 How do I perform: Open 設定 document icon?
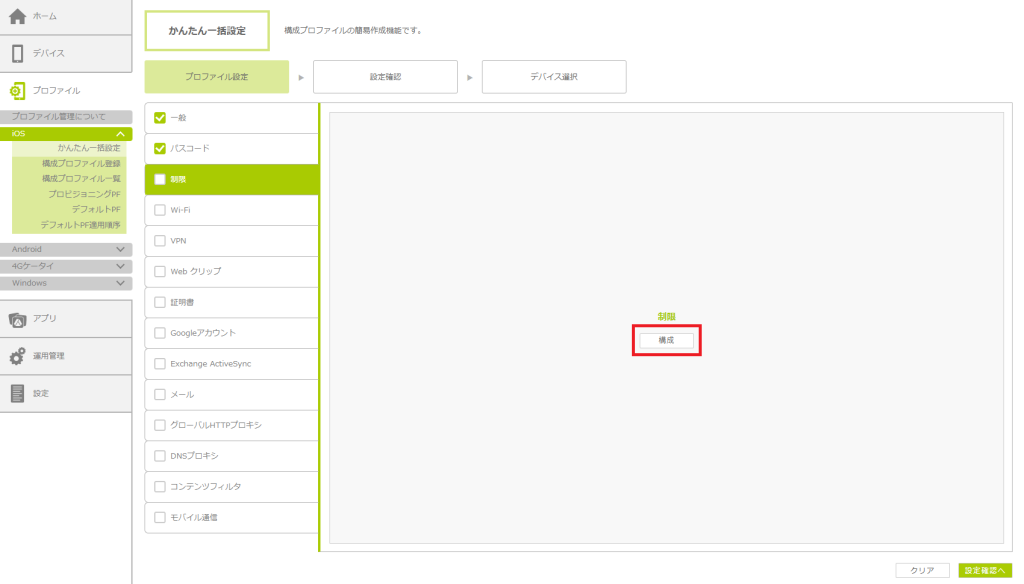pyautogui.click(x=17, y=393)
